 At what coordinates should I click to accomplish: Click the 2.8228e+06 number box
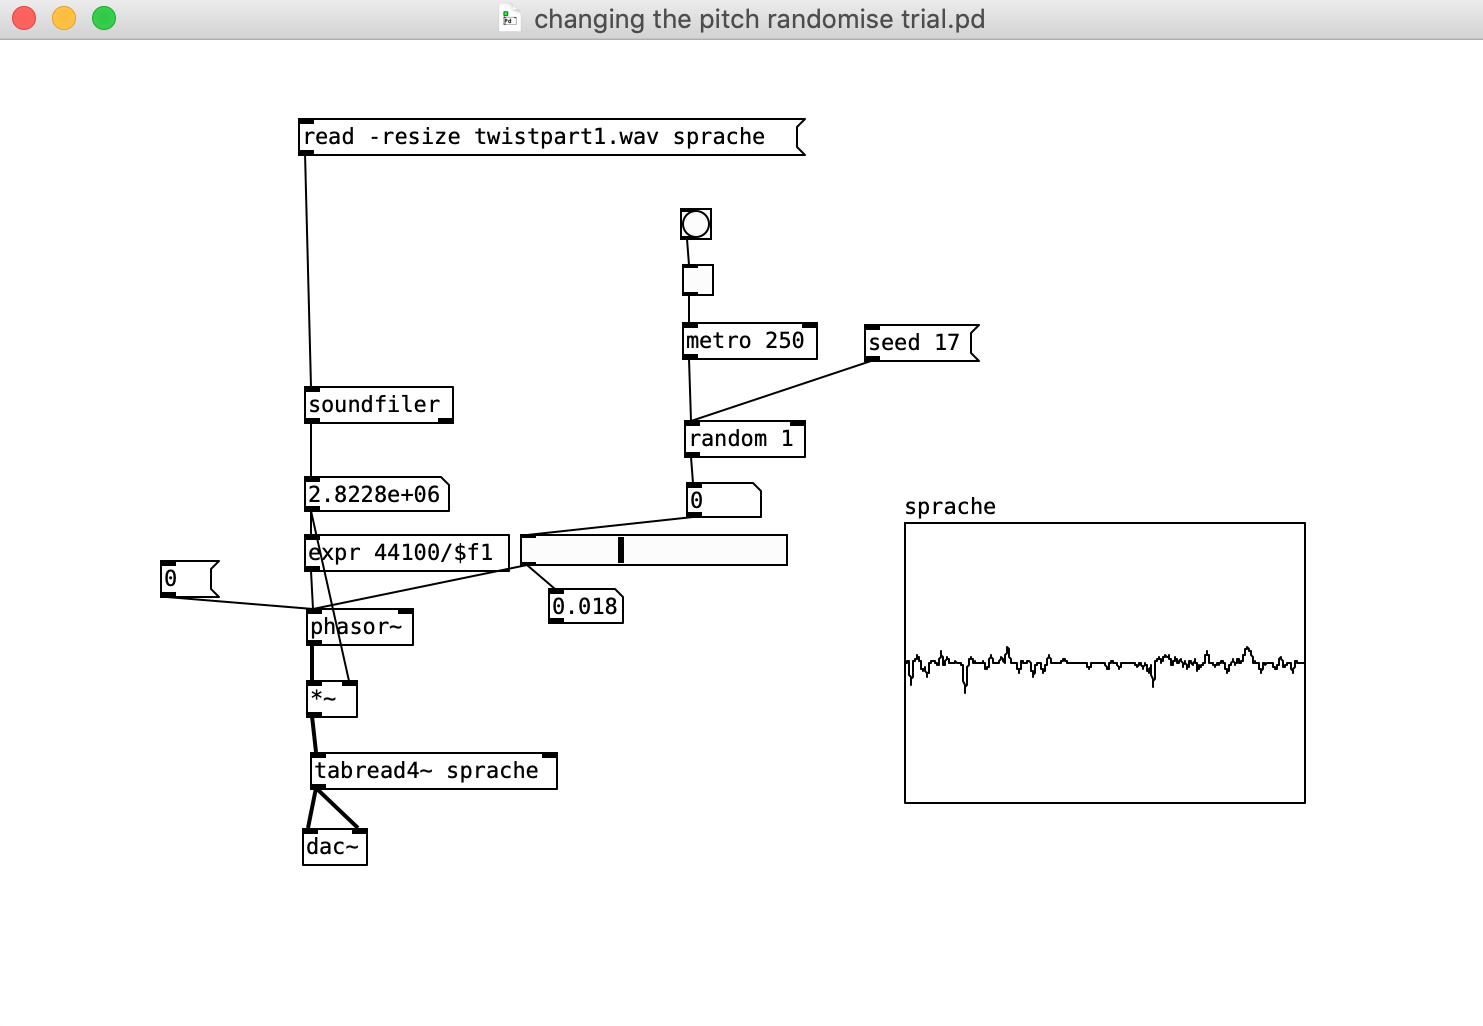pyautogui.click(x=377, y=494)
